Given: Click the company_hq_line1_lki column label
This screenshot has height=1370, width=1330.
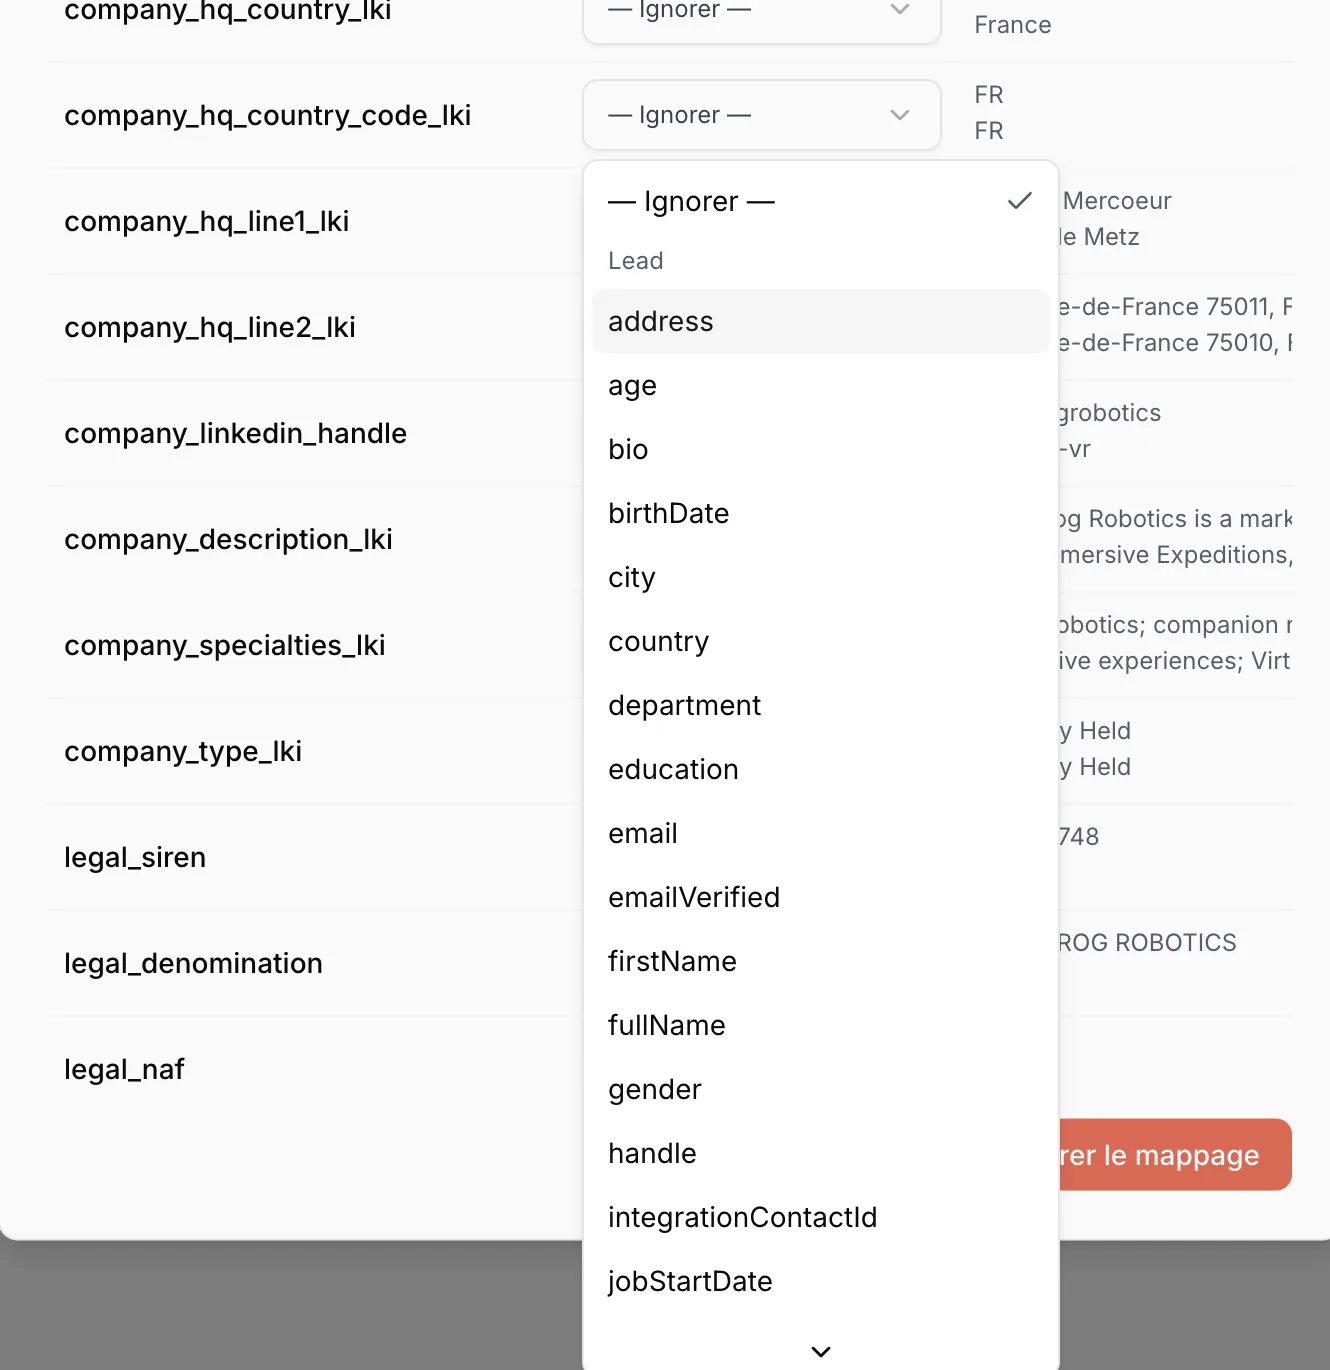Looking at the screenshot, I should [x=207, y=221].
